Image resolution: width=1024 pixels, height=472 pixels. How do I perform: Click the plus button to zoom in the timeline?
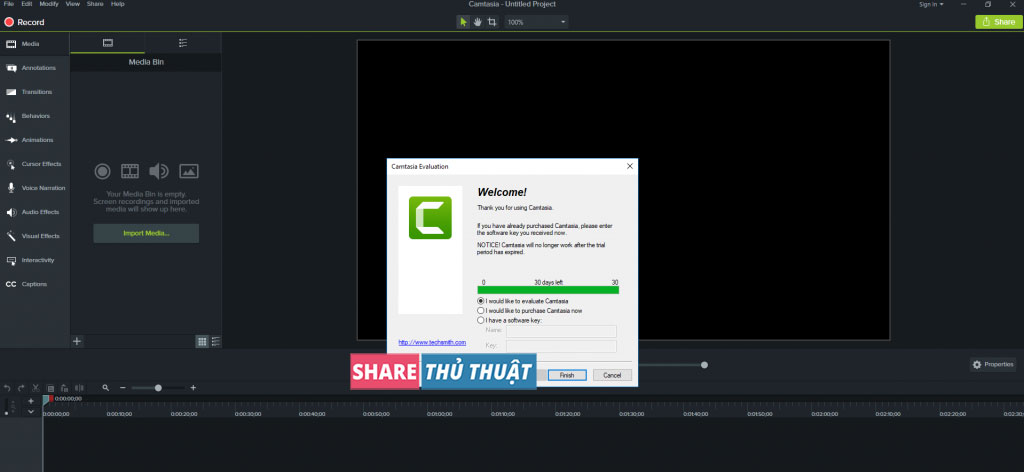pos(193,388)
